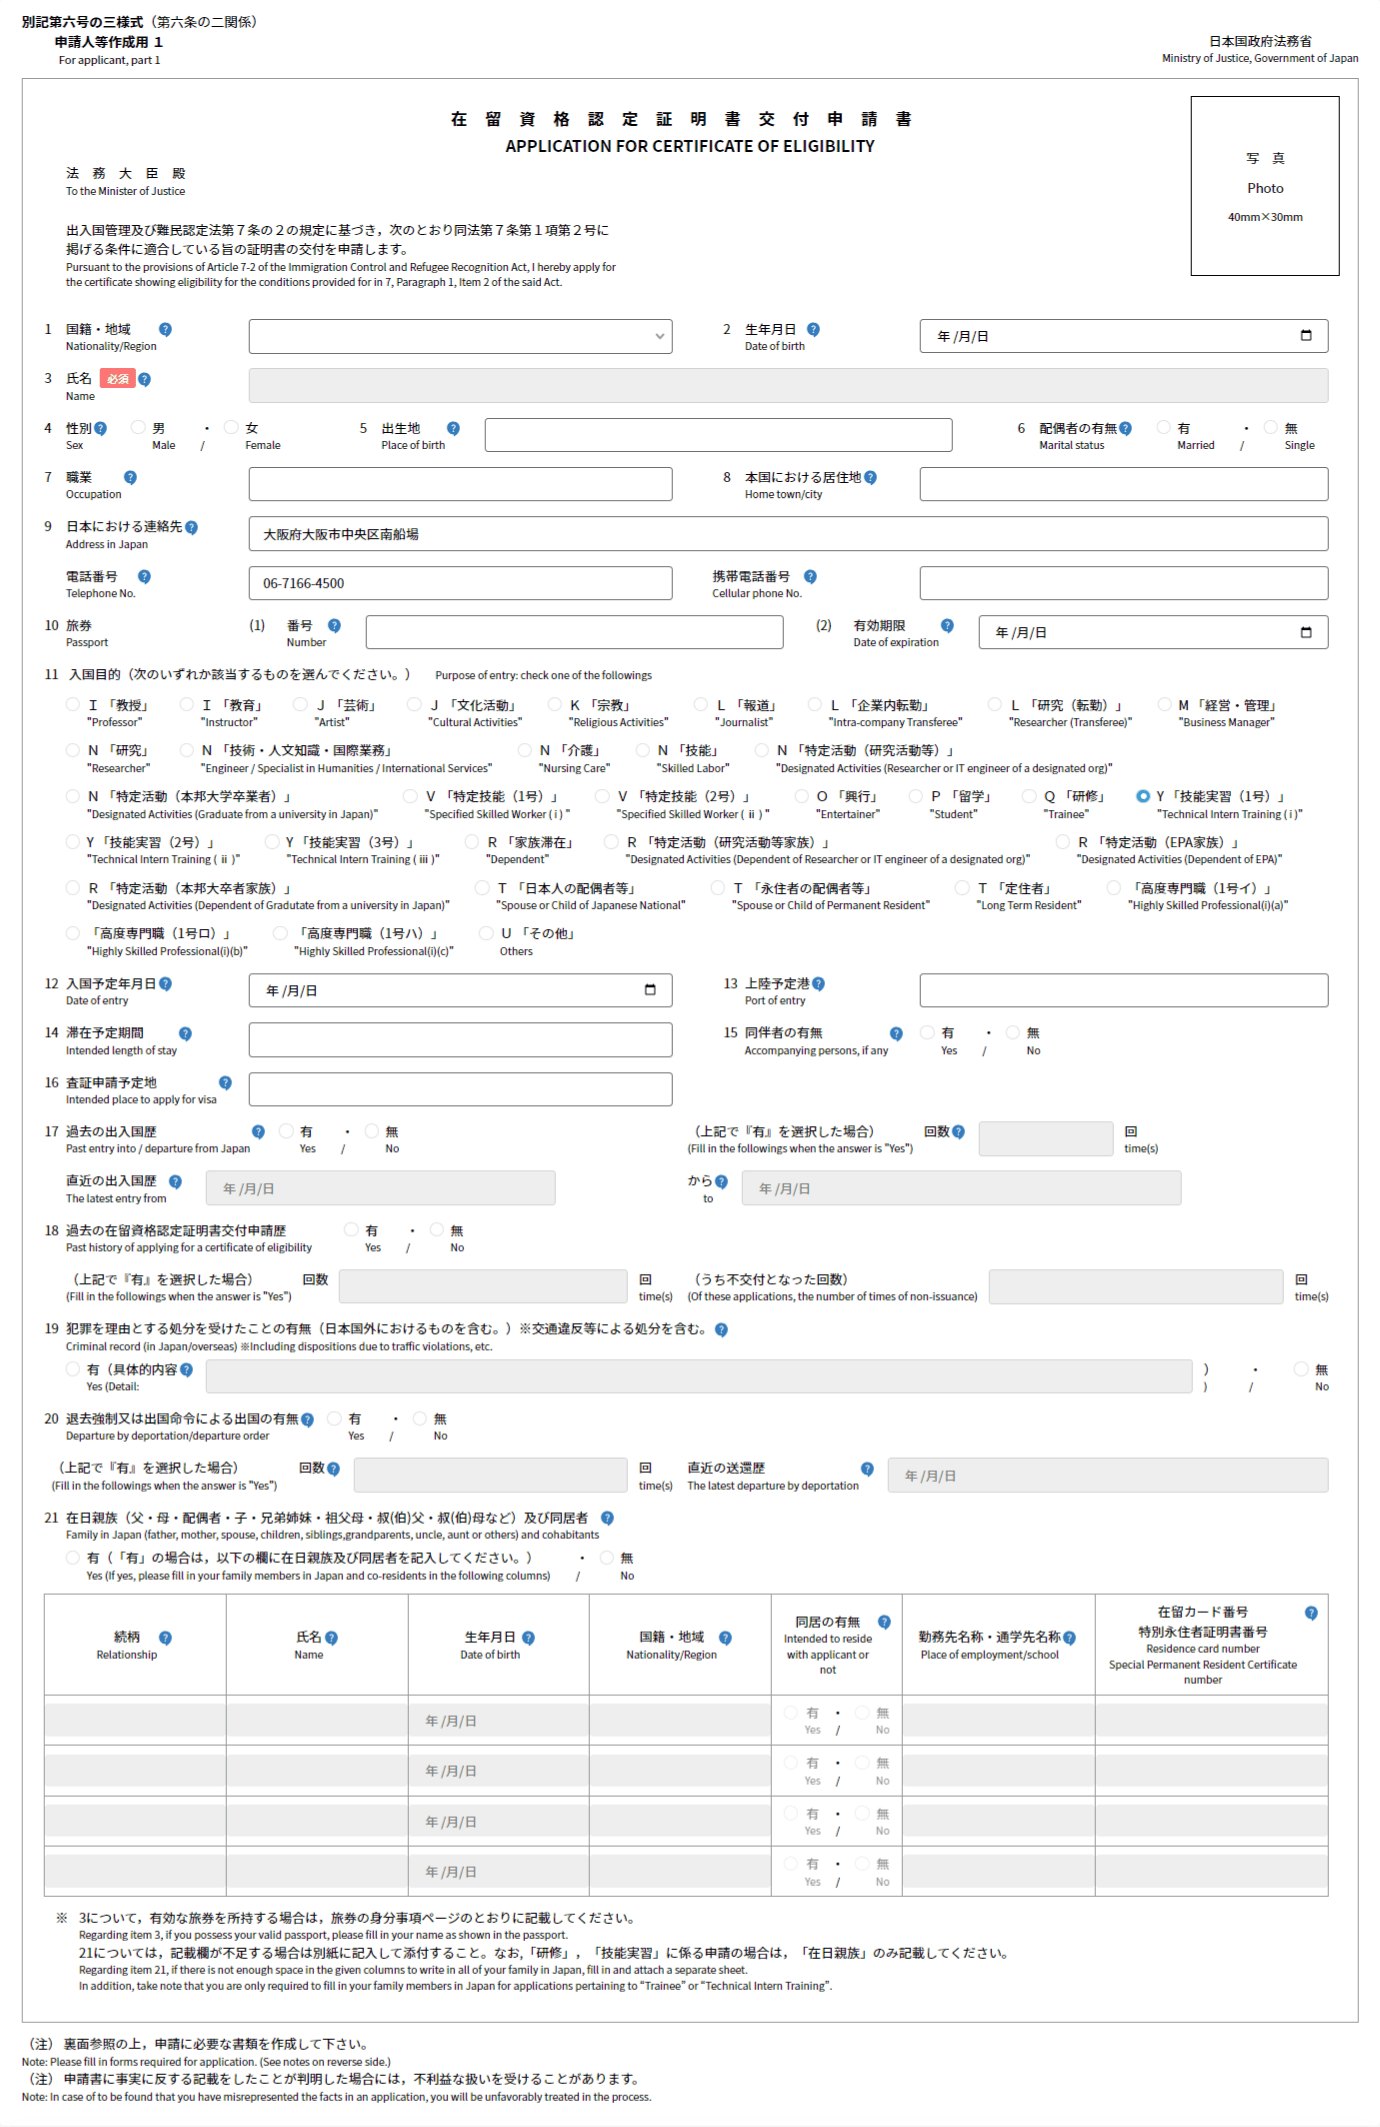Open calendar icon in Date of entry field
The height and width of the screenshot is (2127, 1380).
(650, 990)
